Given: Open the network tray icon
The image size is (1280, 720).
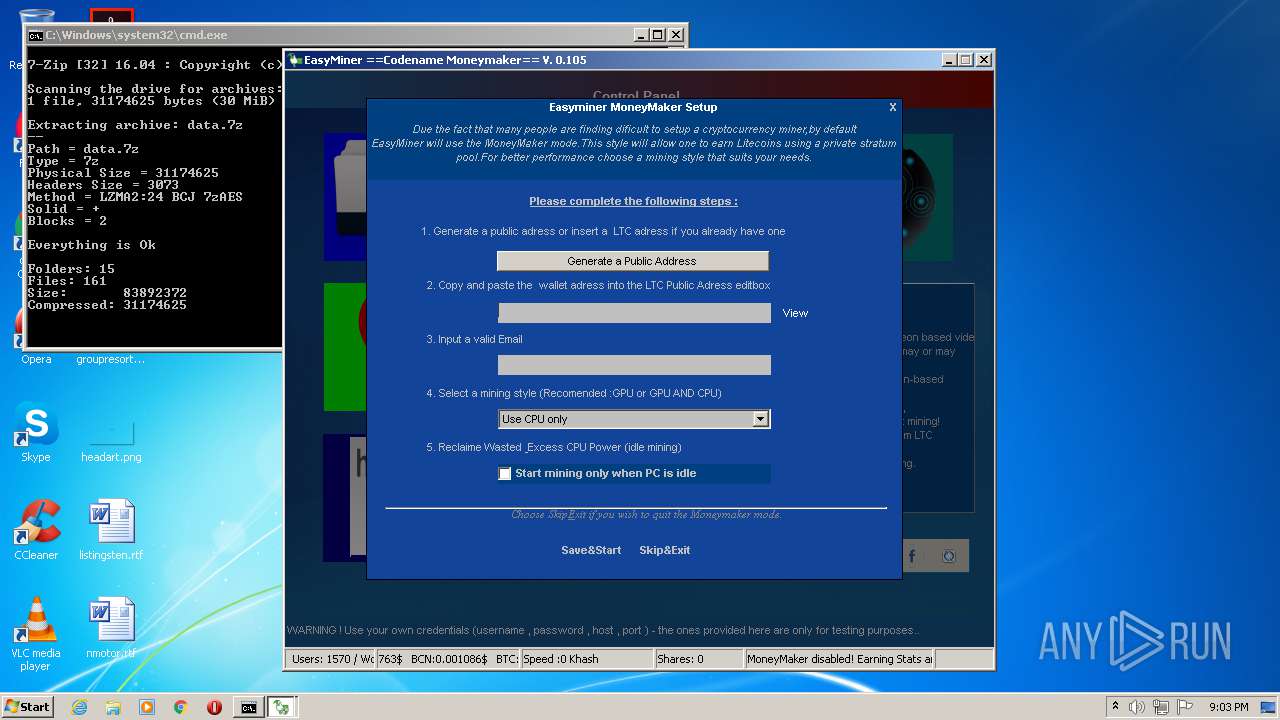Looking at the screenshot, I should pyautogui.click(x=1160, y=707).
